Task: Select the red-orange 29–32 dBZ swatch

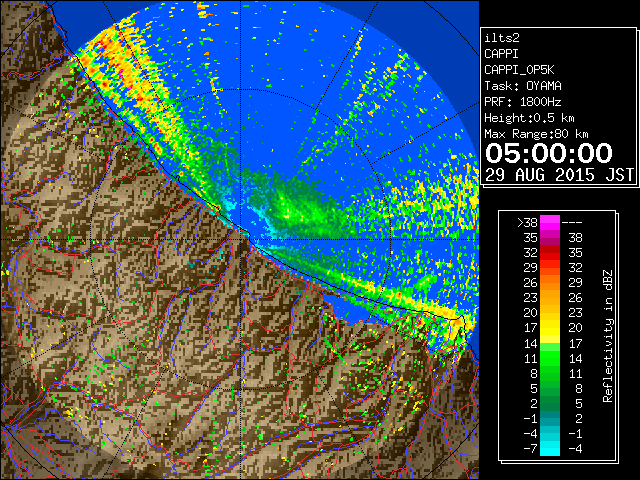Action: [550, 268]
